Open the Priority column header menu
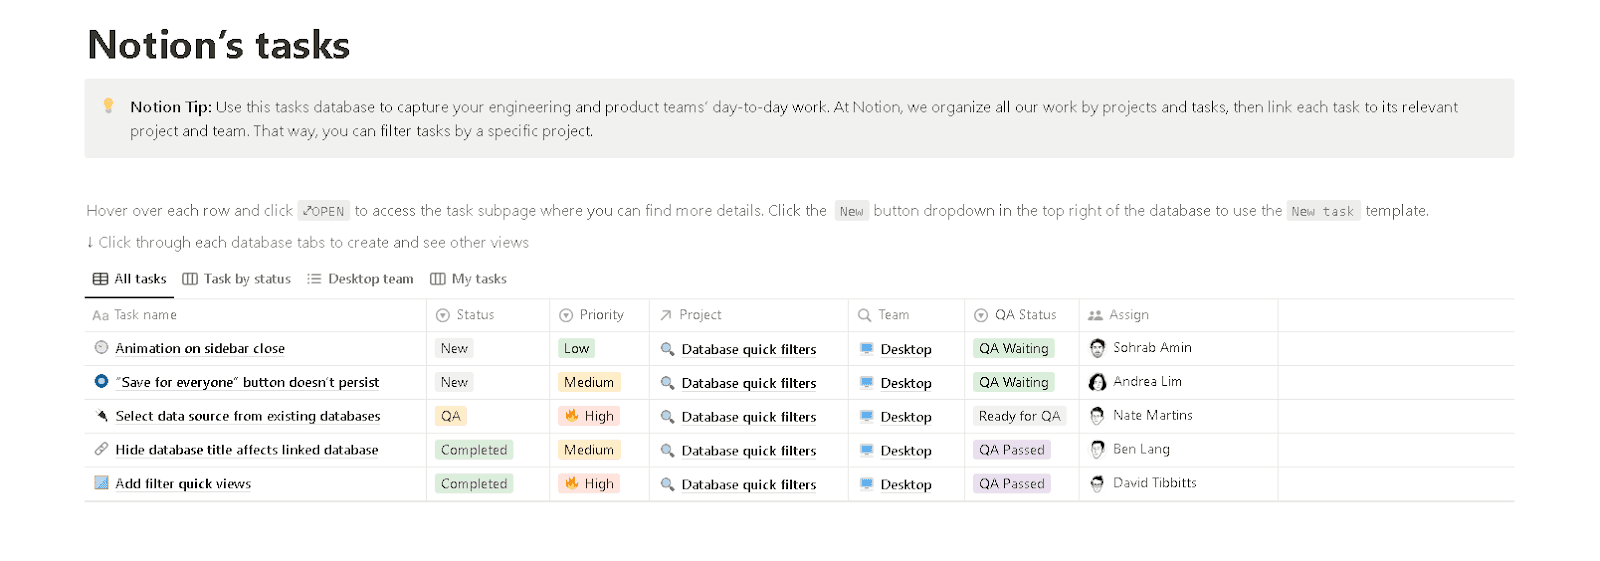The image size is (1600, 561). click(592, 315)
